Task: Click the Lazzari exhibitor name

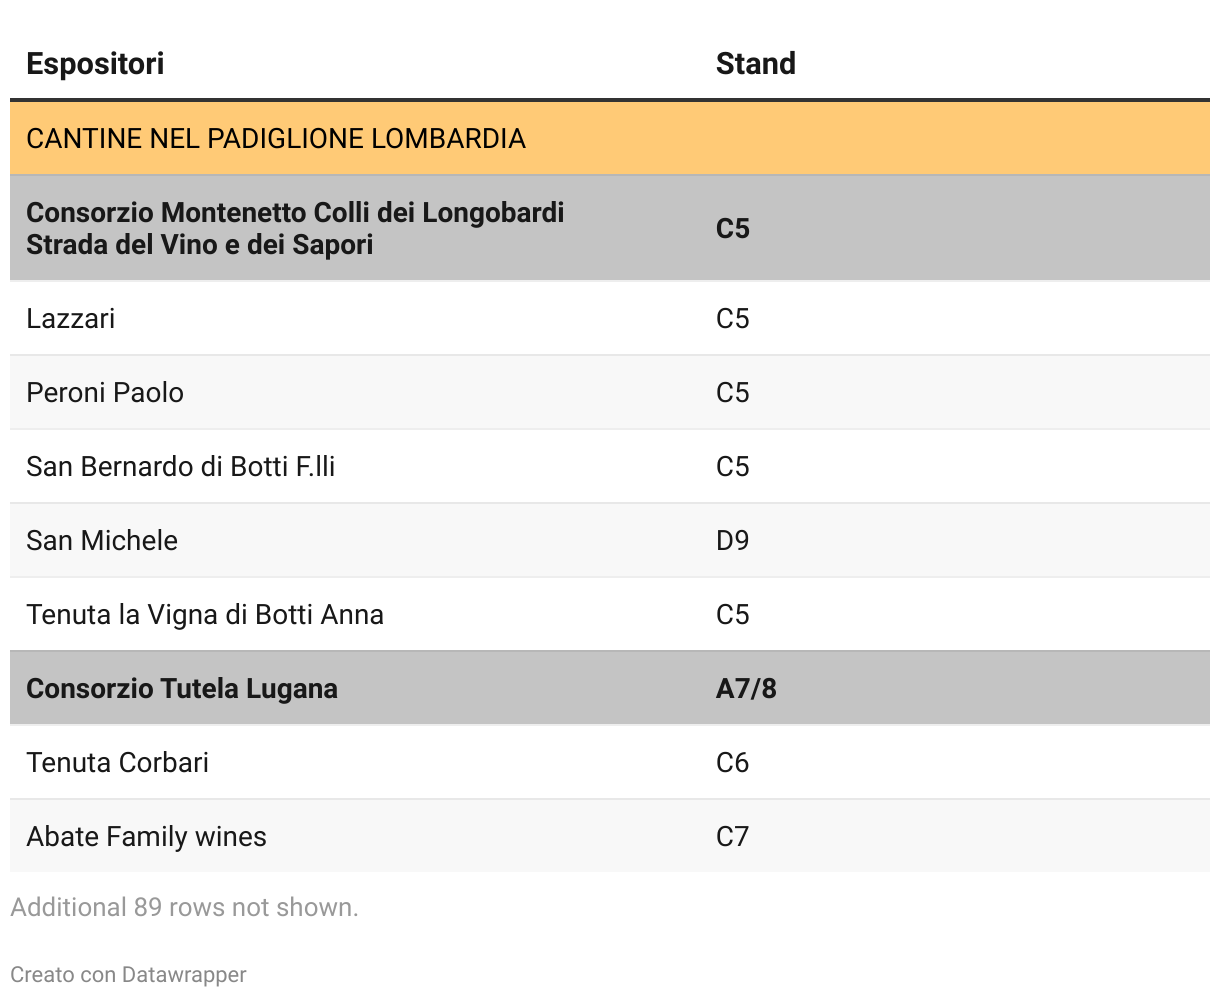Action: pos(71,319)
